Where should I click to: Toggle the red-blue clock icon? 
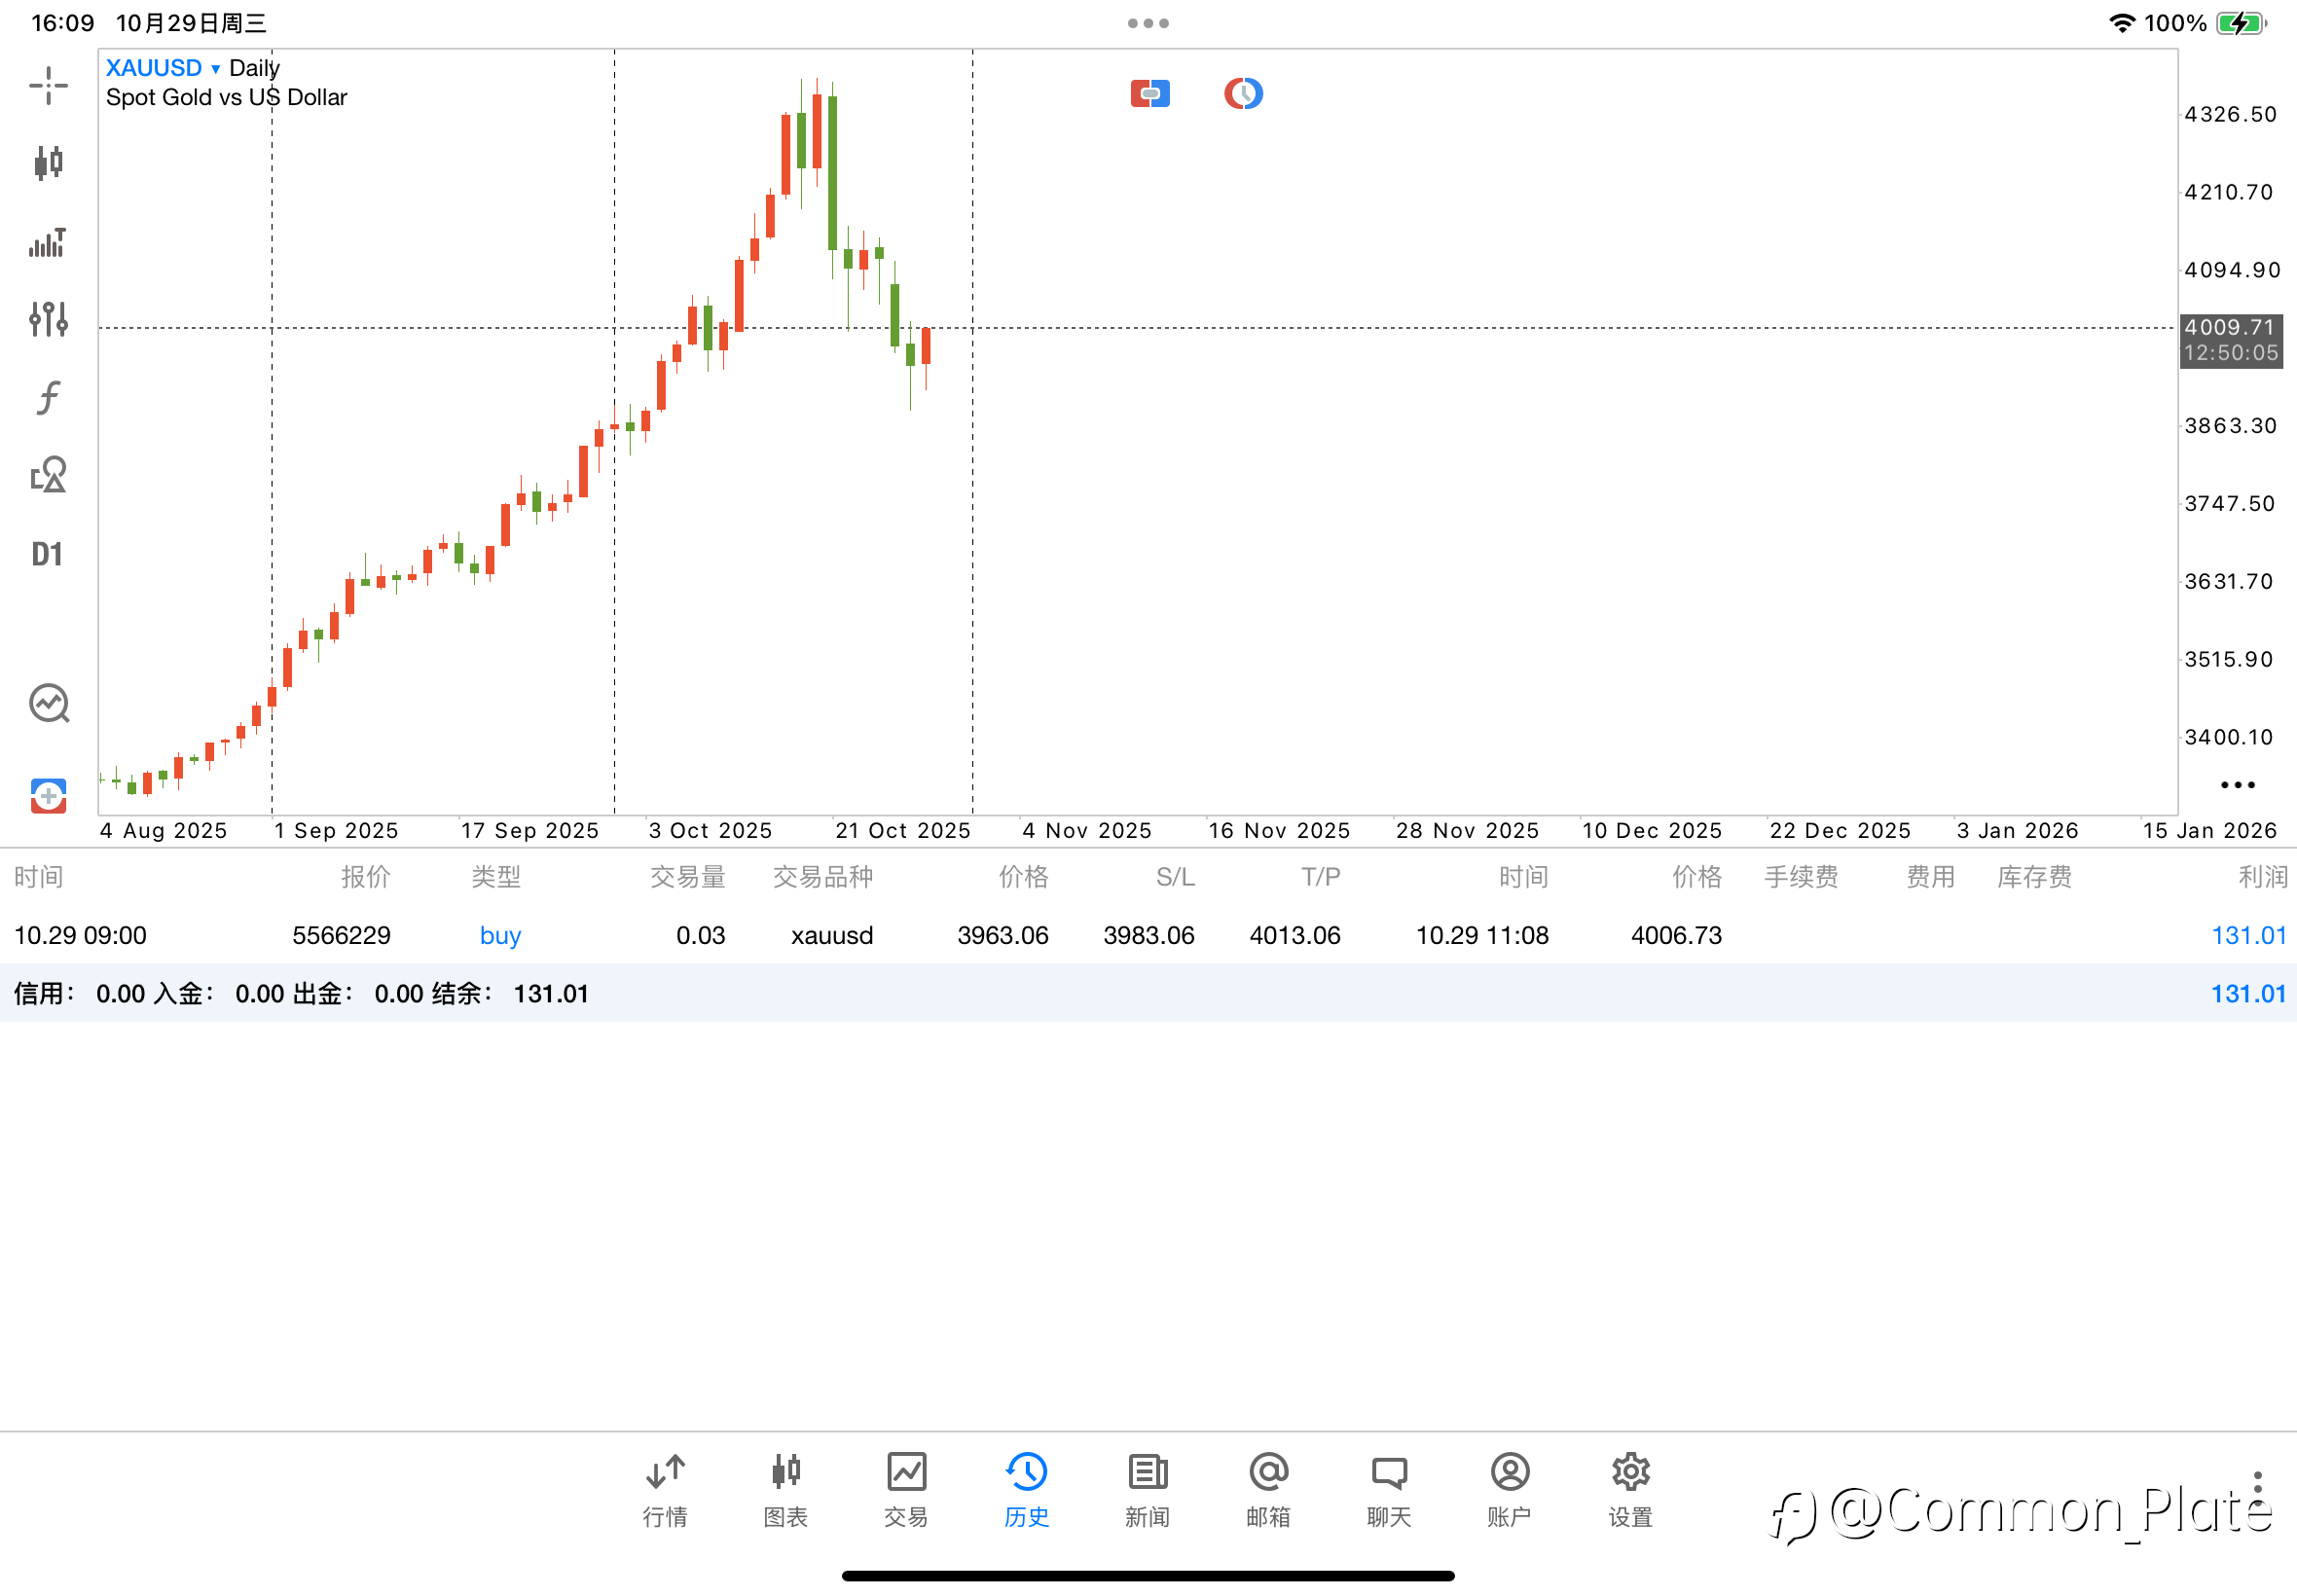pos(1243,94)
